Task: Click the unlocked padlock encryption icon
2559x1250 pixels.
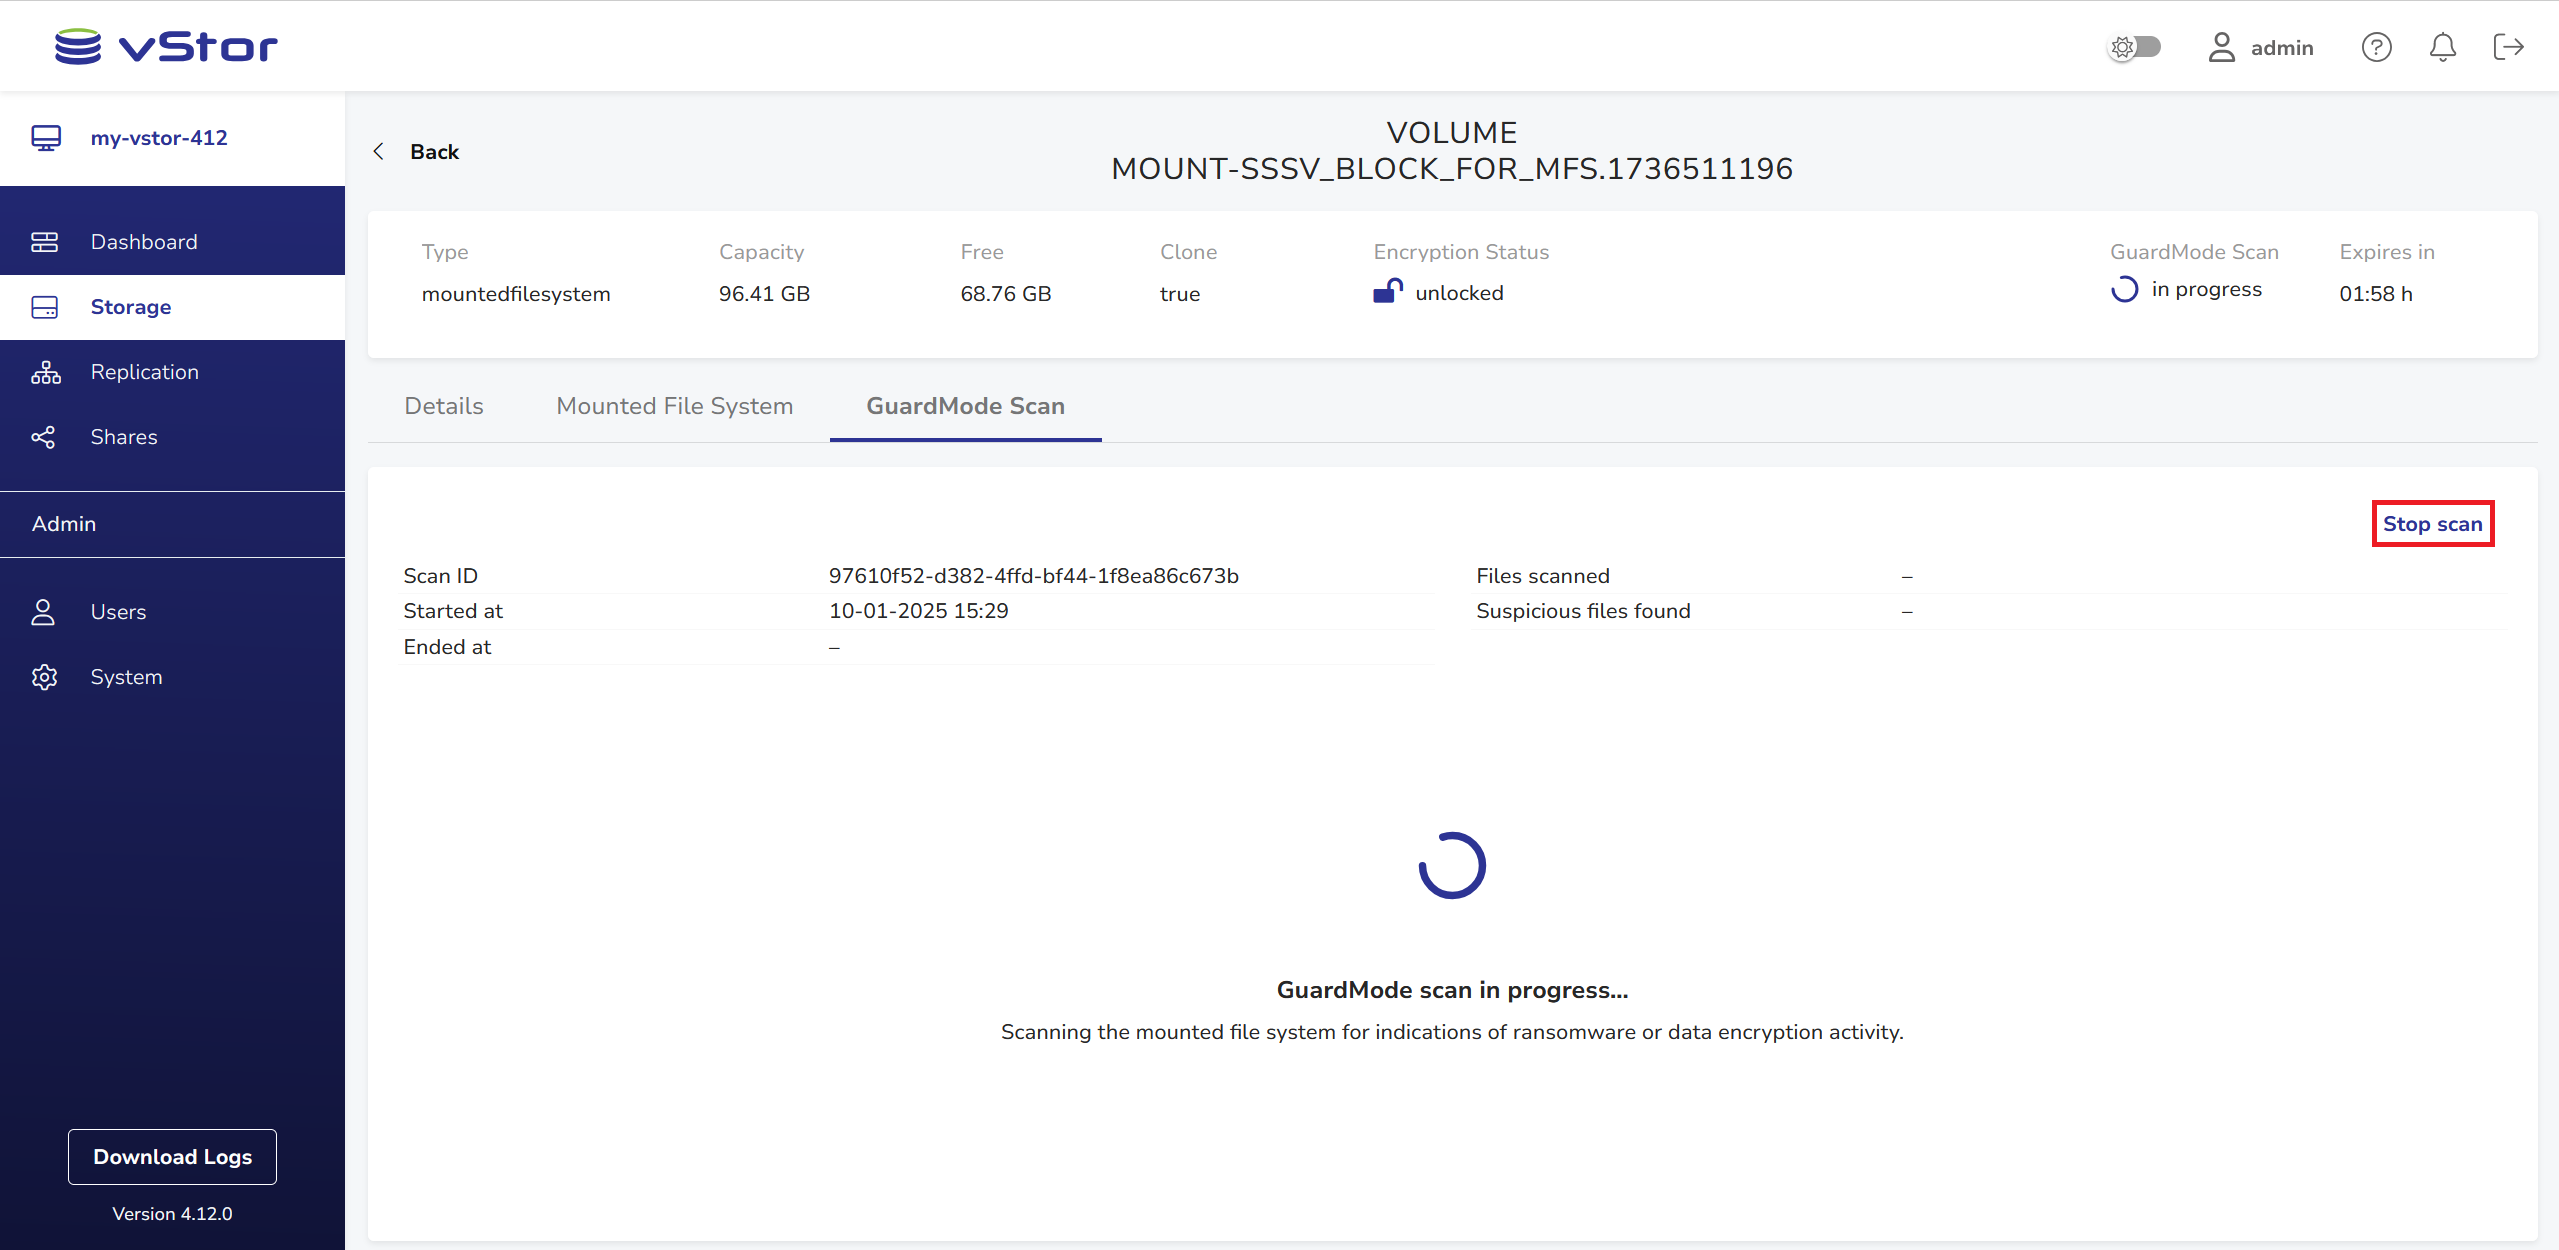Action: (x=1387, y=291)
